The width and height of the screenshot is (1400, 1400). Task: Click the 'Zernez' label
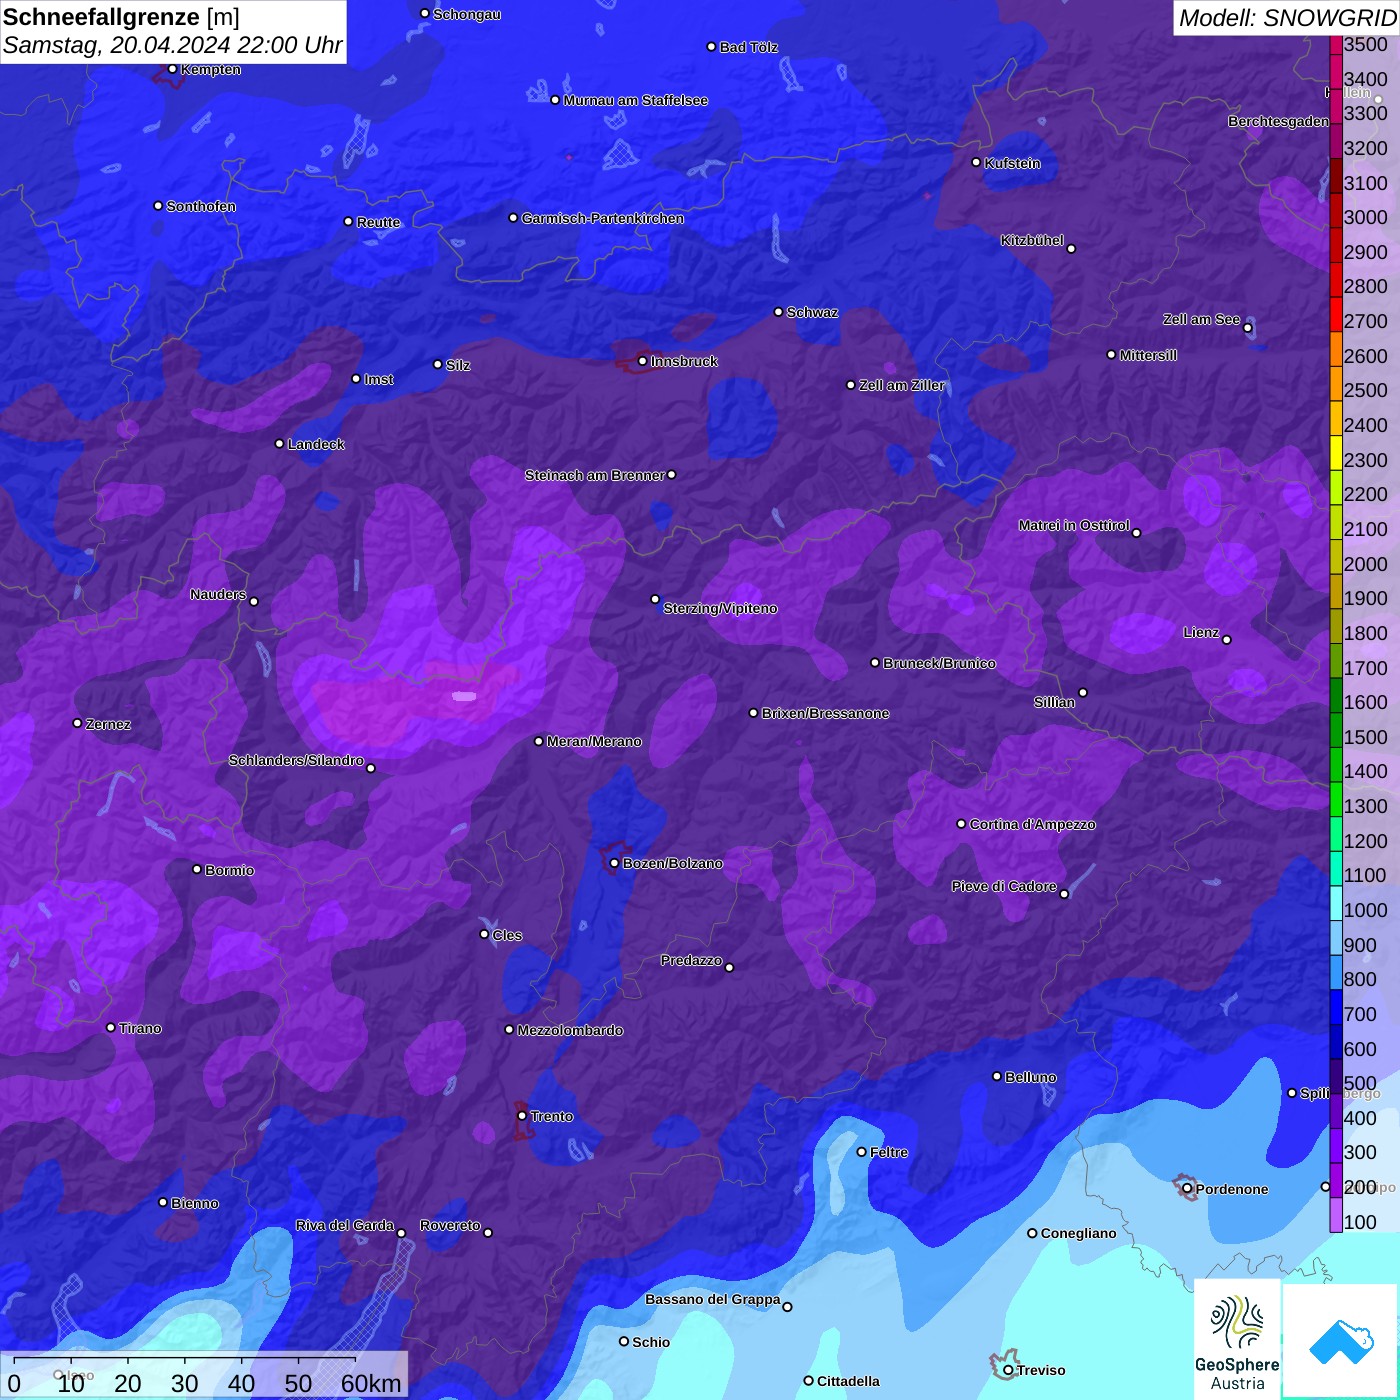coord(108,724)
